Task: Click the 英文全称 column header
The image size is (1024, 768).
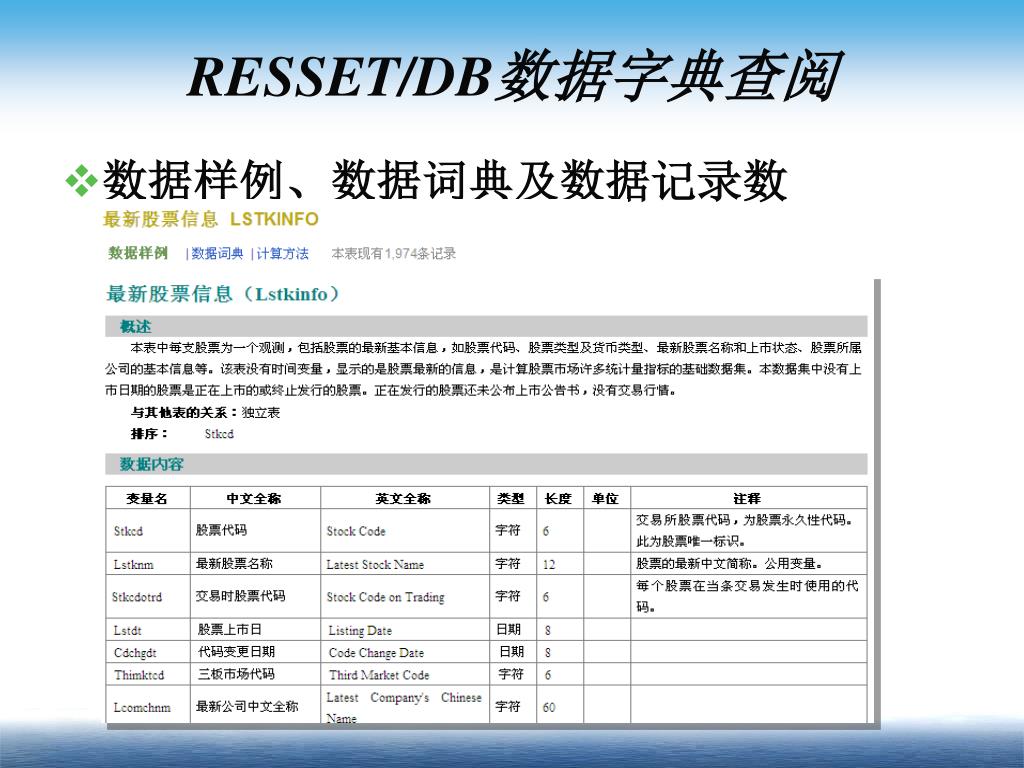Action: [x=403, y=498]
